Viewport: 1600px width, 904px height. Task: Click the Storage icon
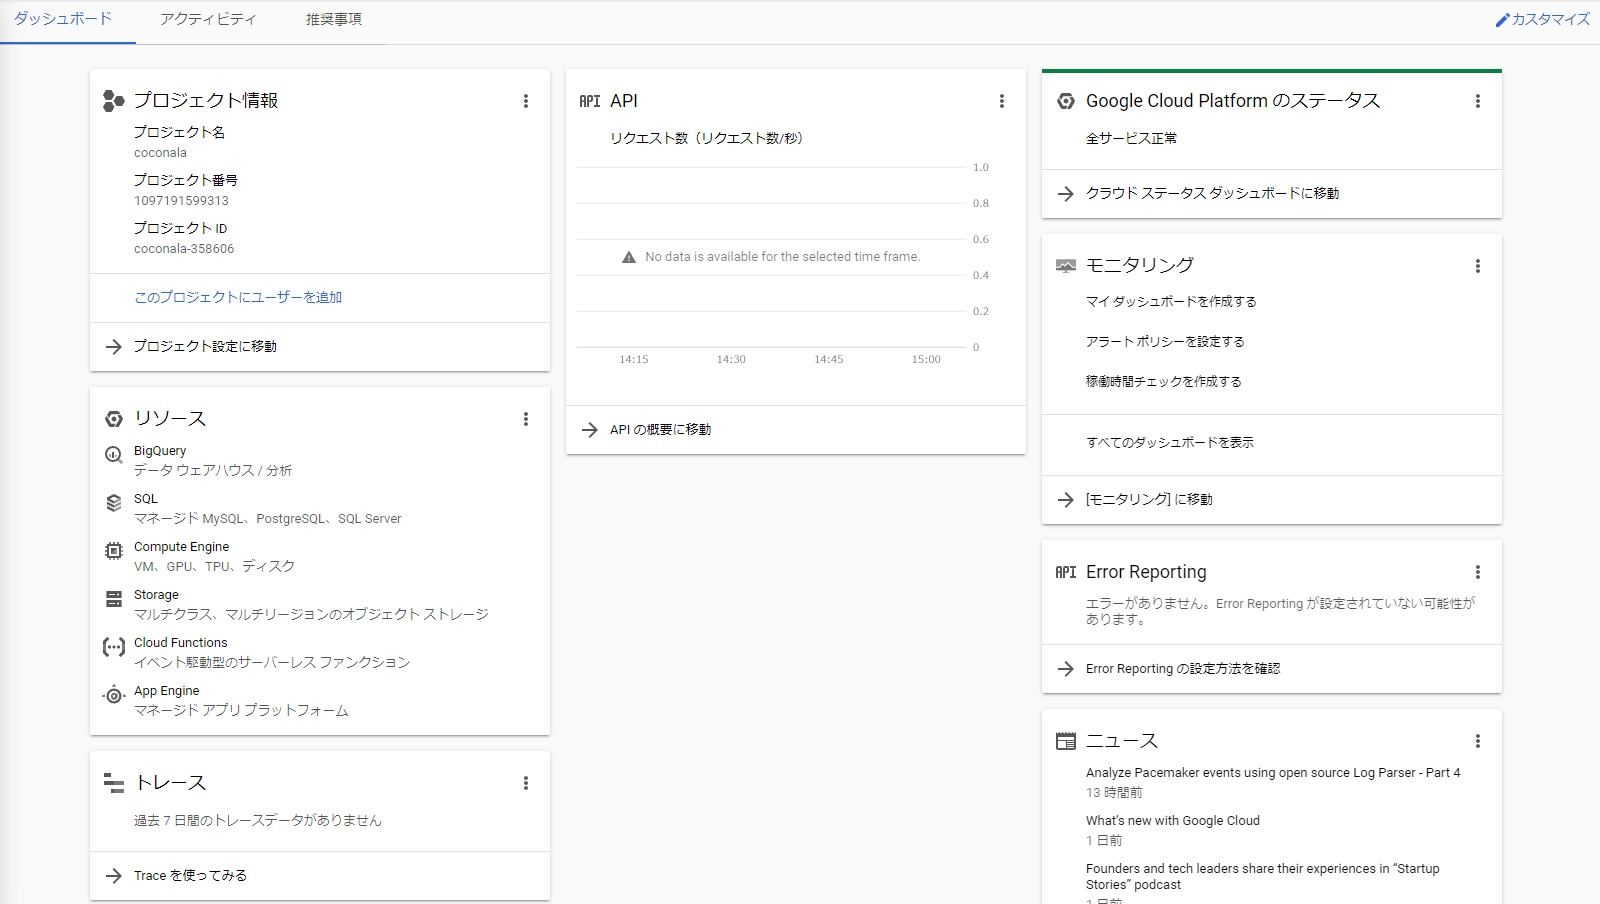pos(114,598)
